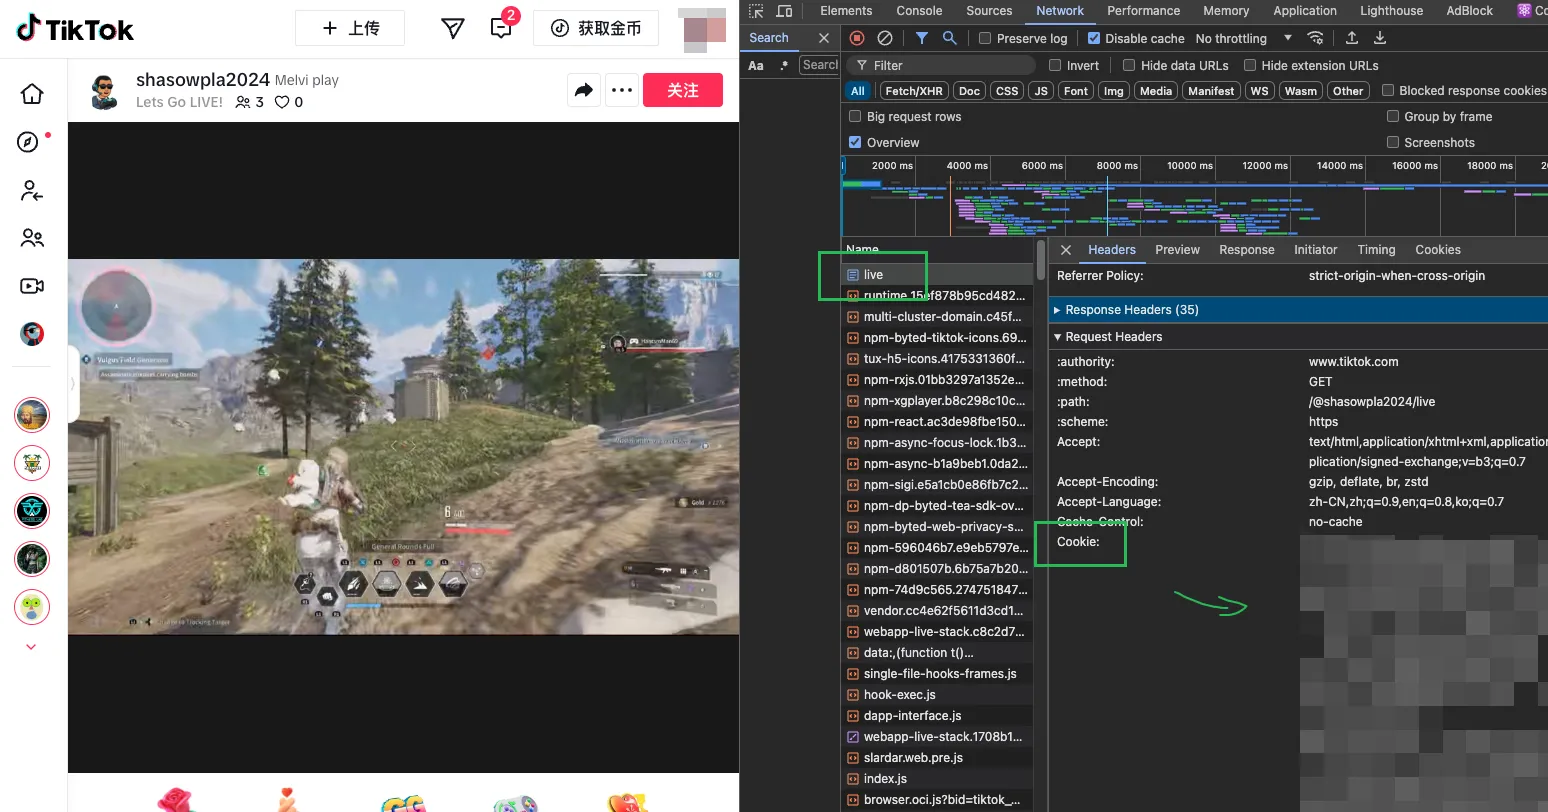The image size is (1548, 812).
Task: Toggle regular expression in search panel
Action: (784, 65)
